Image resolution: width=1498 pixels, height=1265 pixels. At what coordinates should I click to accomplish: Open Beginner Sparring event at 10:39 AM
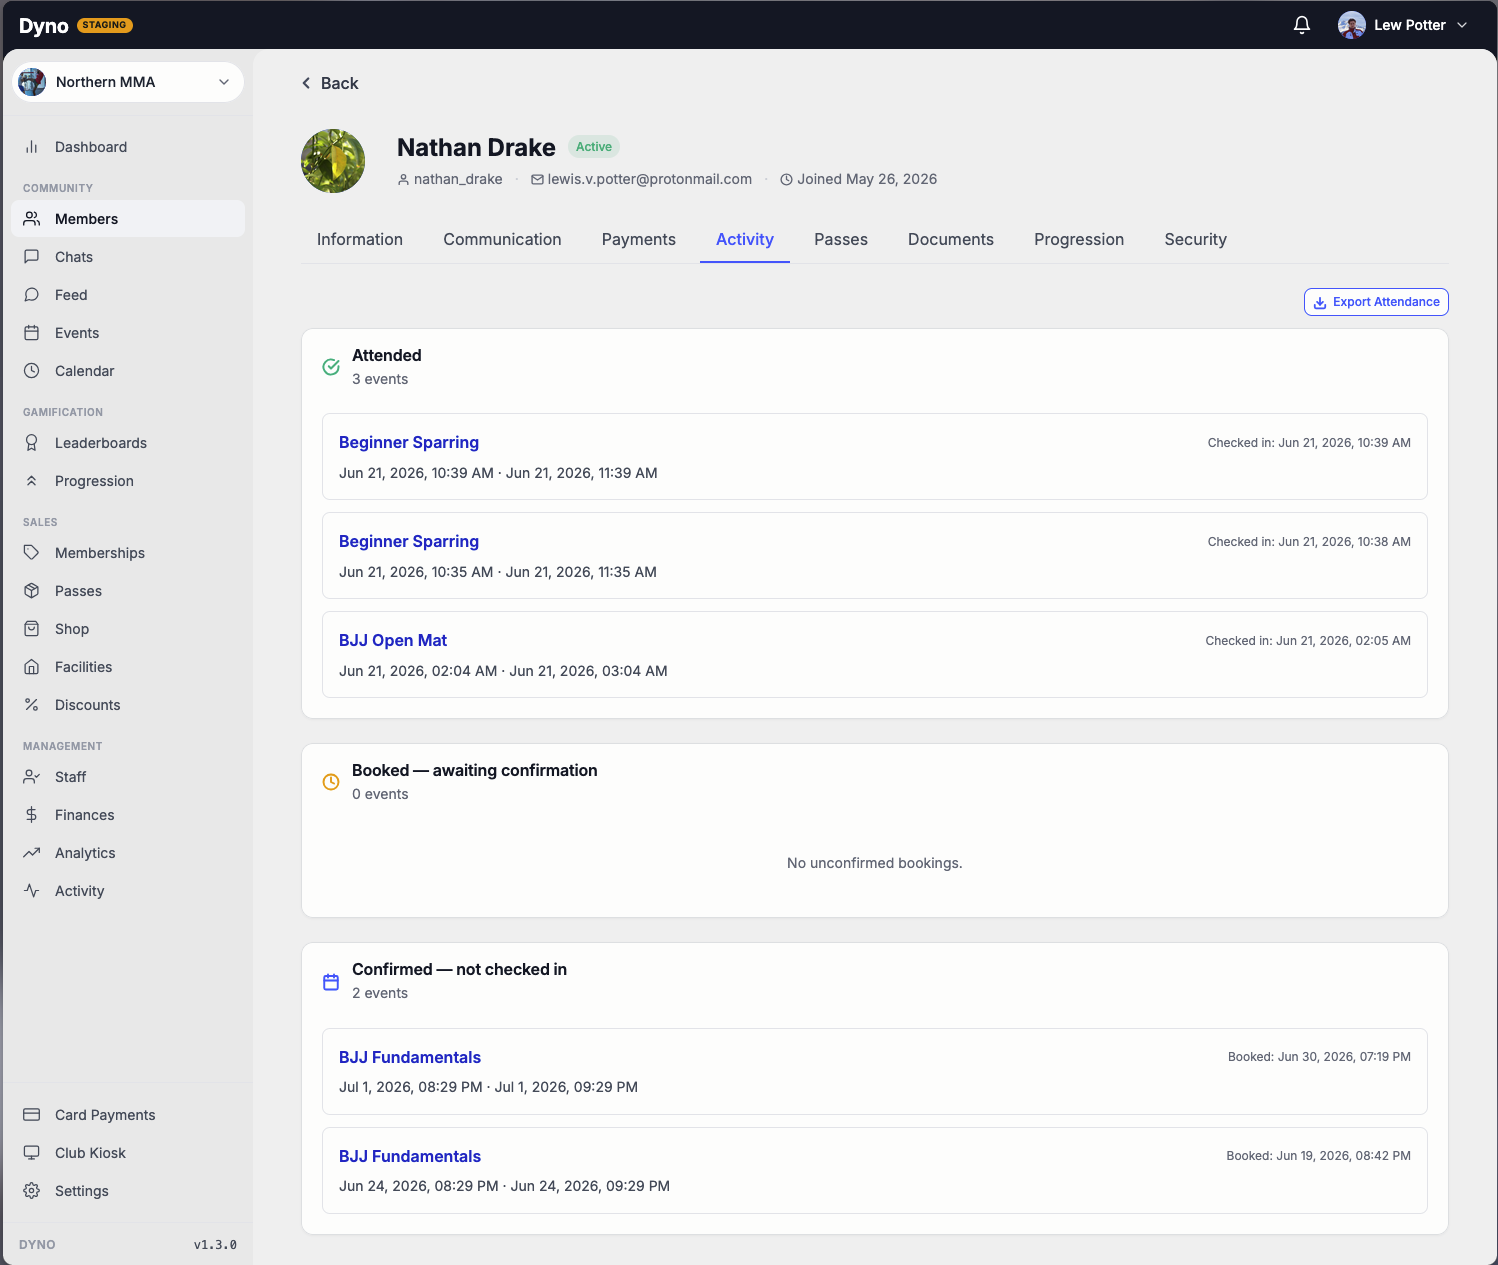409,442
